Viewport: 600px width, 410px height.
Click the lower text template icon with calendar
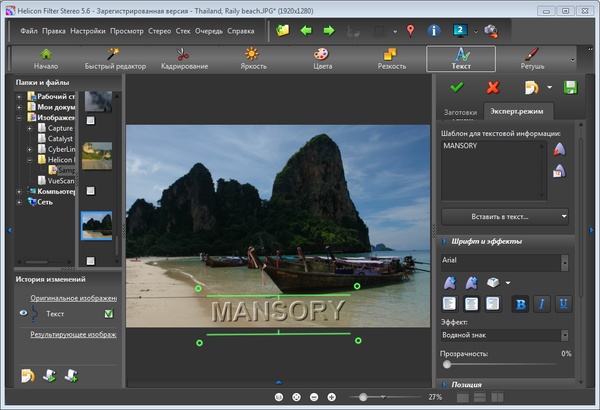coord(559,171)
